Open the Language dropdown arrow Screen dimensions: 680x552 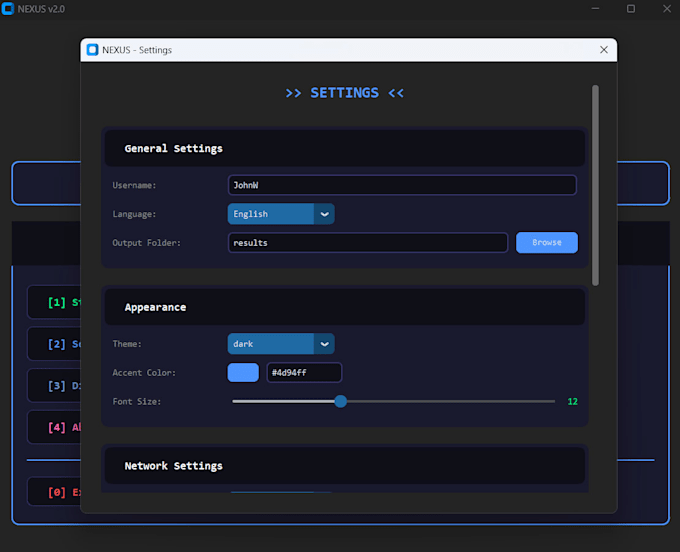click(324, 214)
